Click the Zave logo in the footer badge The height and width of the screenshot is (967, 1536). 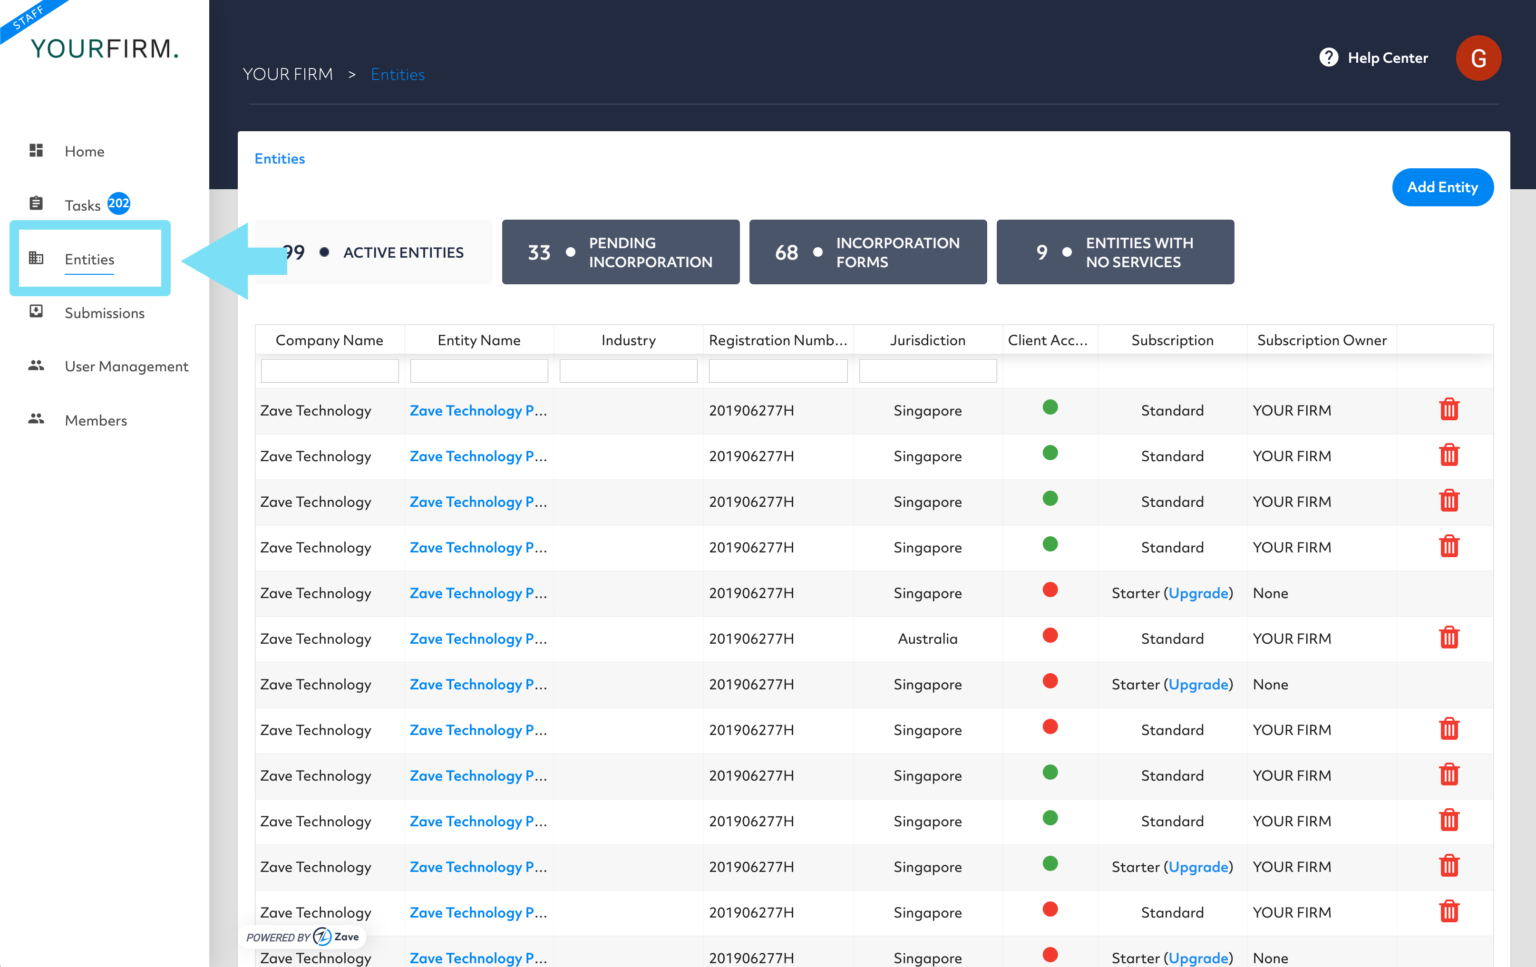pyautogui.click(x=321, y=936)
